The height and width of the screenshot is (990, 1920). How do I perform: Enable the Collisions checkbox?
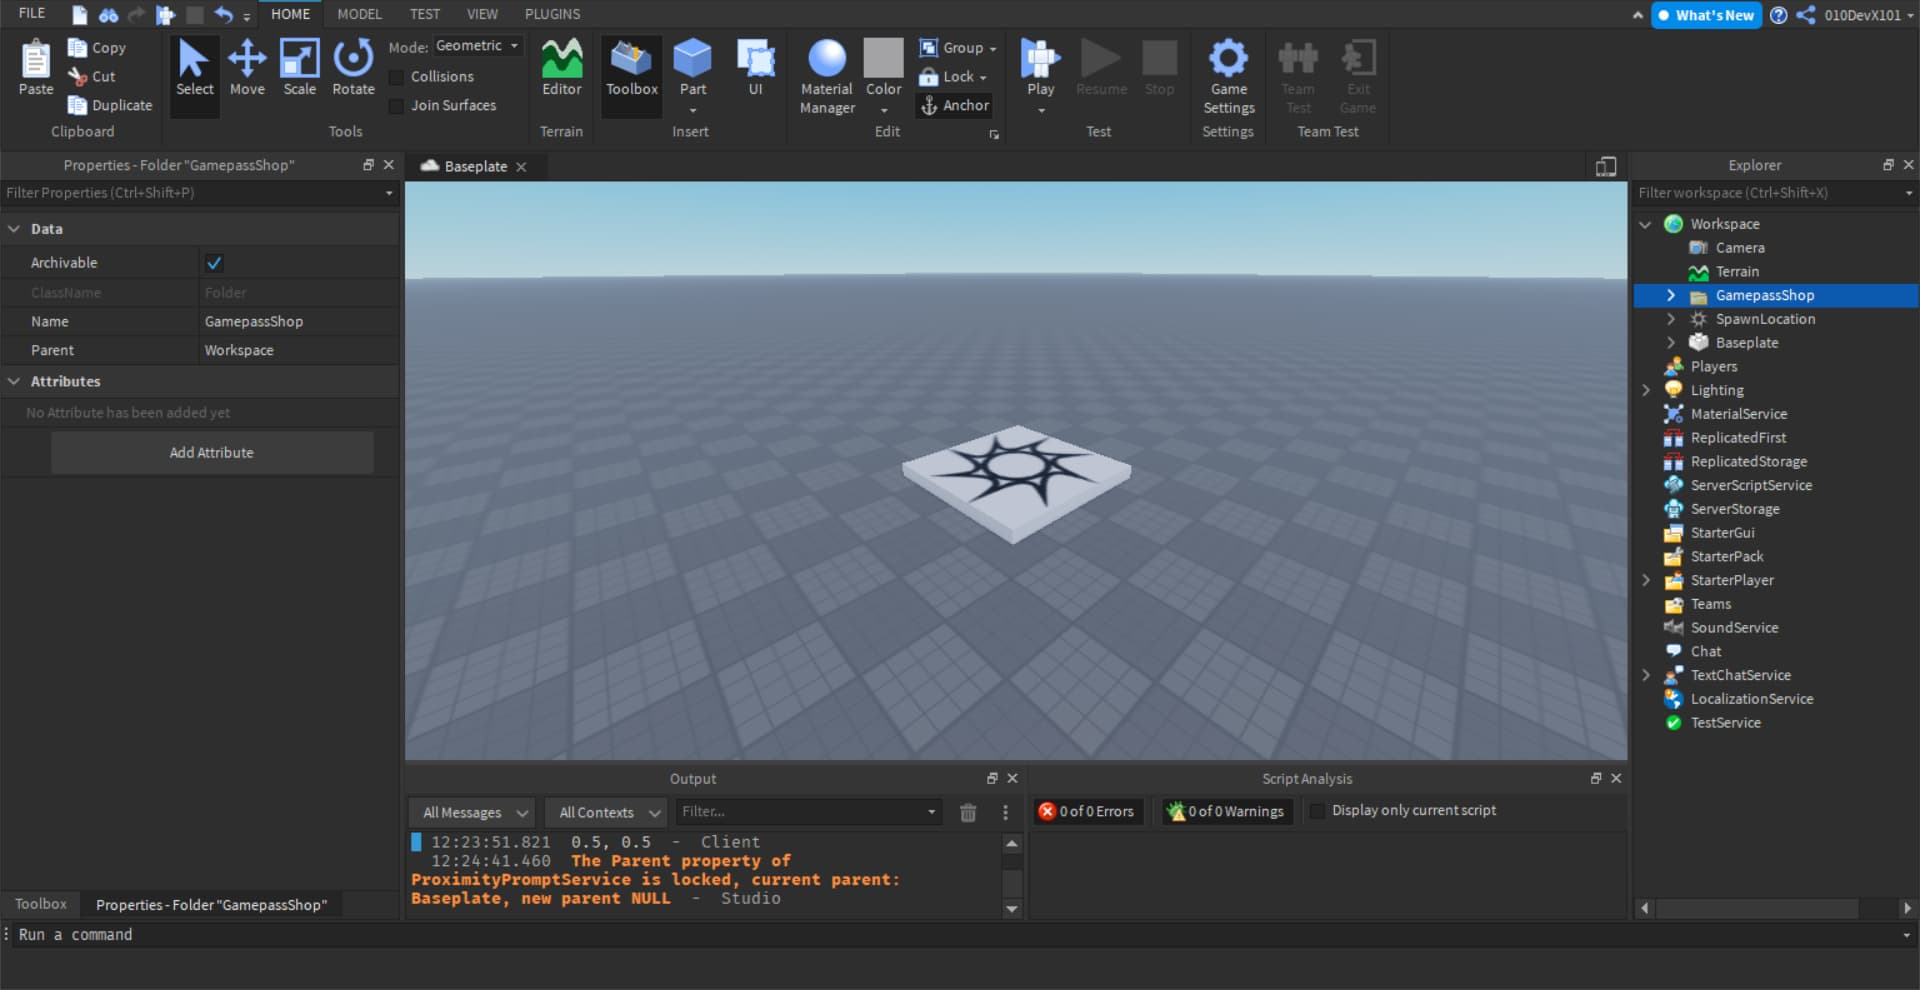click(x=397, y=77)
